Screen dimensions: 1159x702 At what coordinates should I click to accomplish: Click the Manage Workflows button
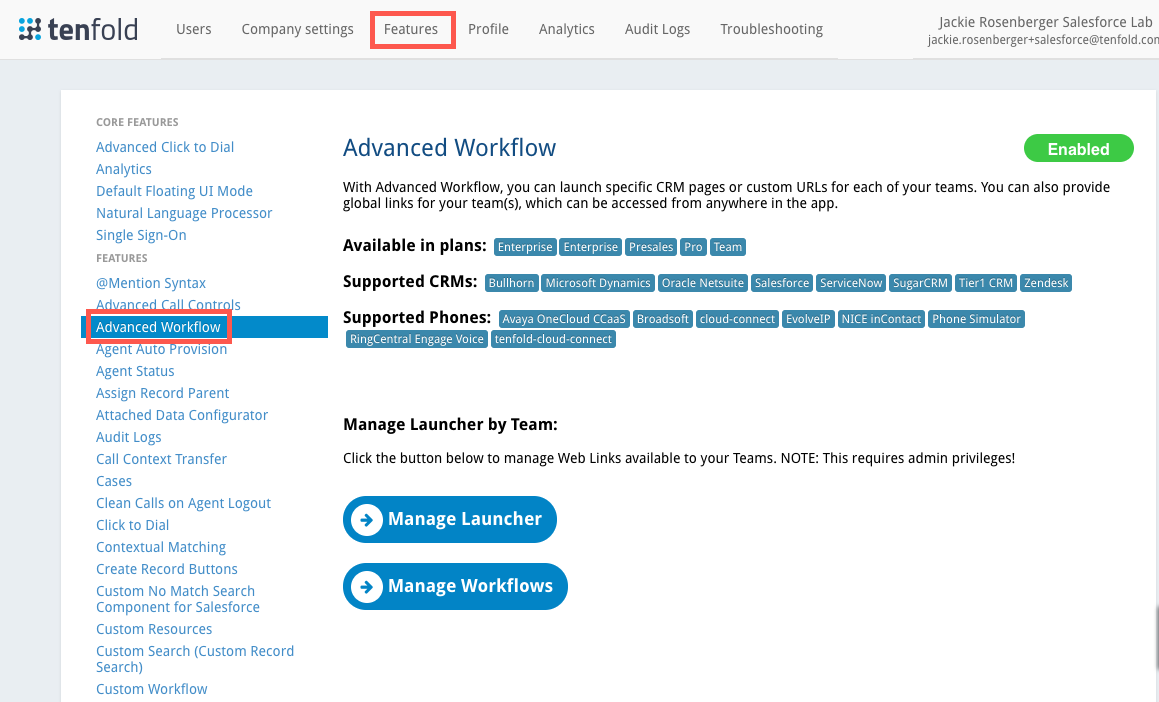pyautogui.click(x=455, y=586)
